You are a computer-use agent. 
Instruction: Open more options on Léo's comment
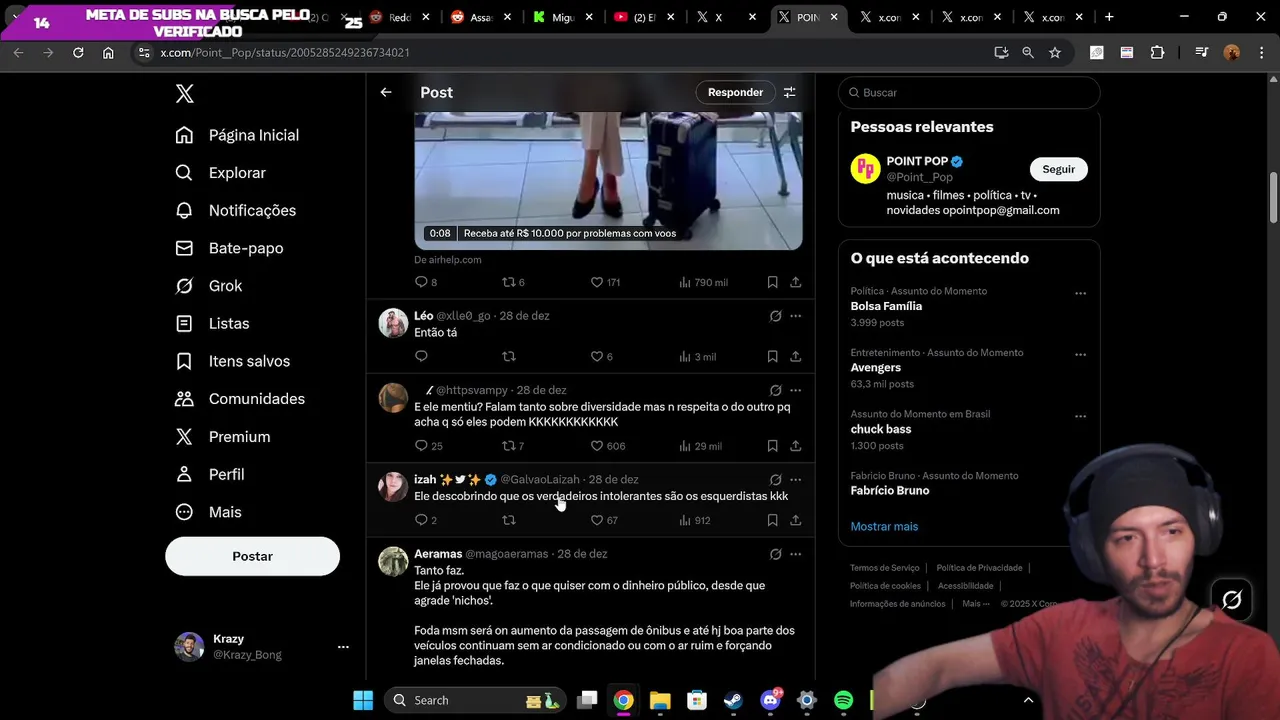point(796,316)
